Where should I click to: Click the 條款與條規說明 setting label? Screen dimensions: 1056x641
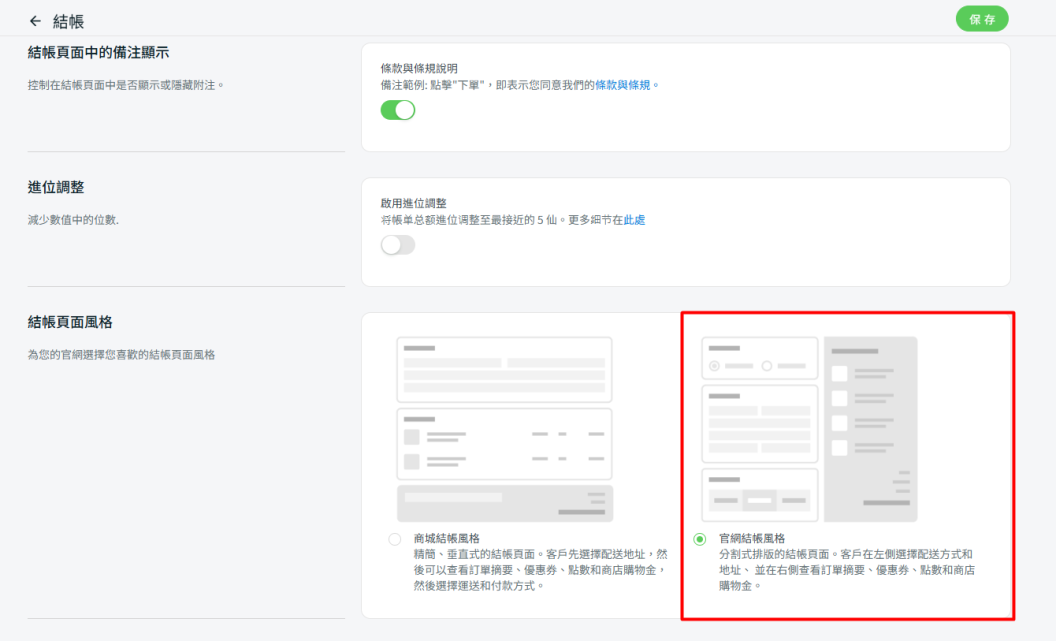tap(419, 68)
